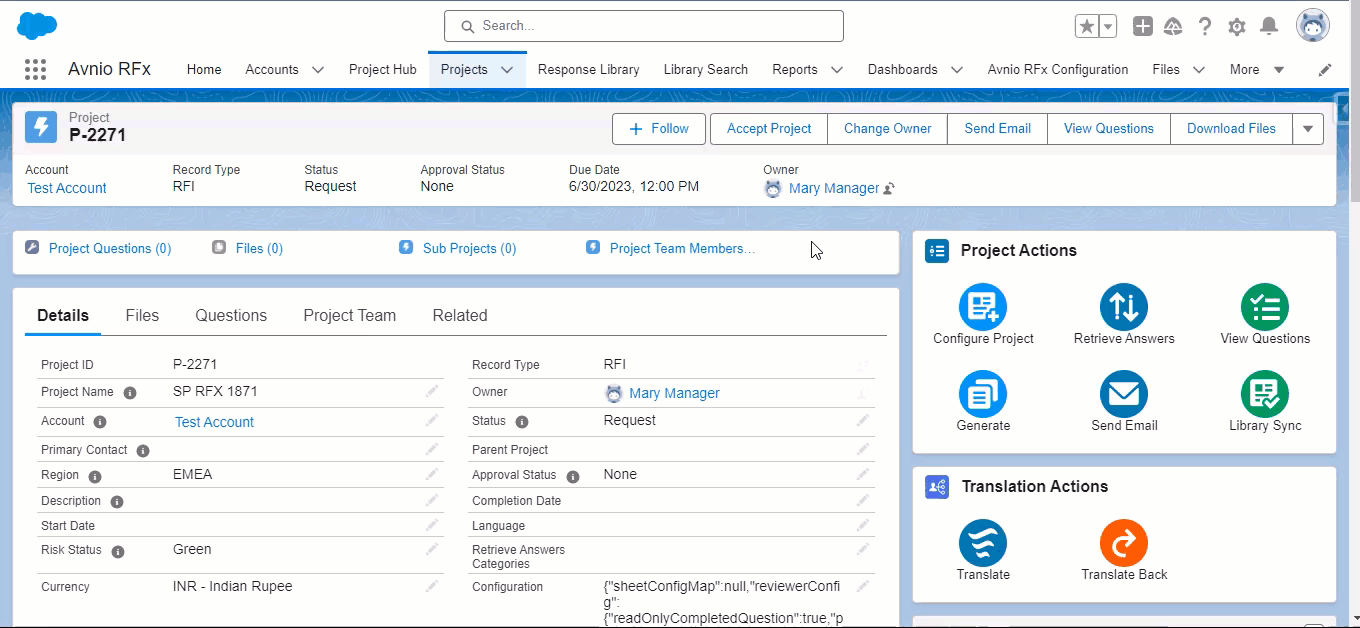Viewport: 1360px width, 628px height.
Task: Click Retrieve Answers action icon
Action: pos(1124,306)
